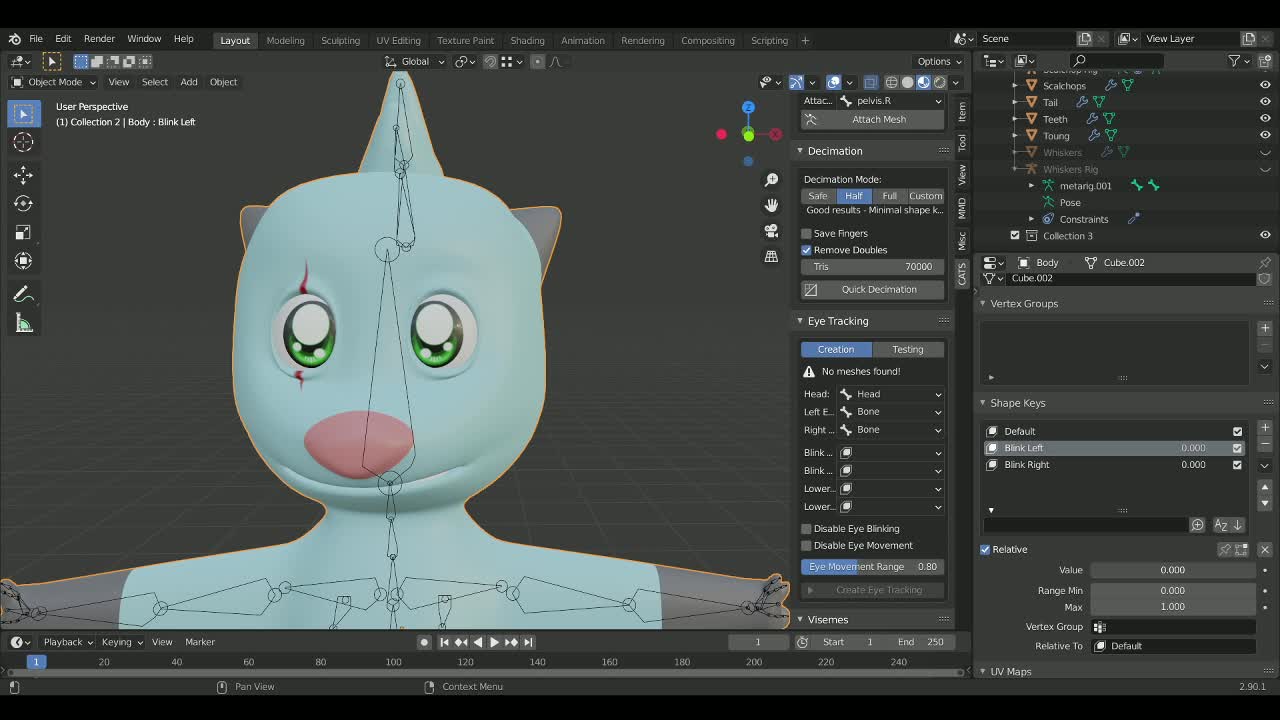
Task: Uncheck Remove Doubles
Action: [806, 250]
